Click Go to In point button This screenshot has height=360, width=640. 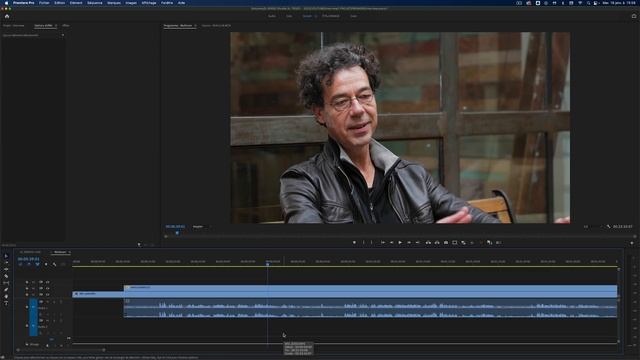pos(382,242)
